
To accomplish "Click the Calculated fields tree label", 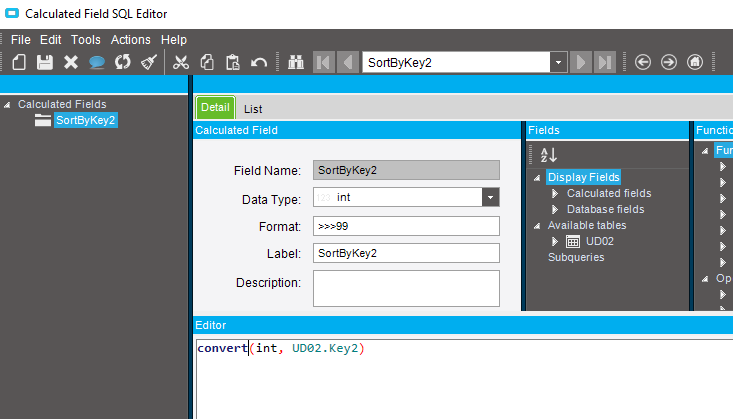I will pos(609,193).
